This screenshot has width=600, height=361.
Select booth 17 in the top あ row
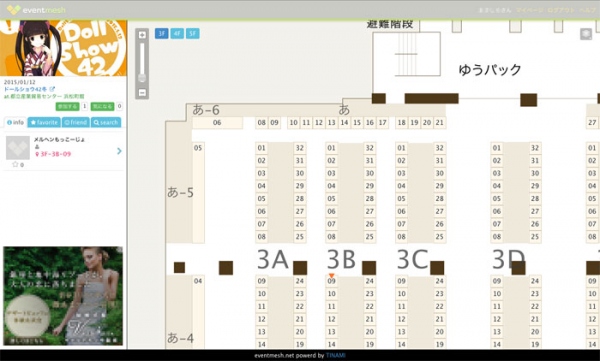point(382,123)
